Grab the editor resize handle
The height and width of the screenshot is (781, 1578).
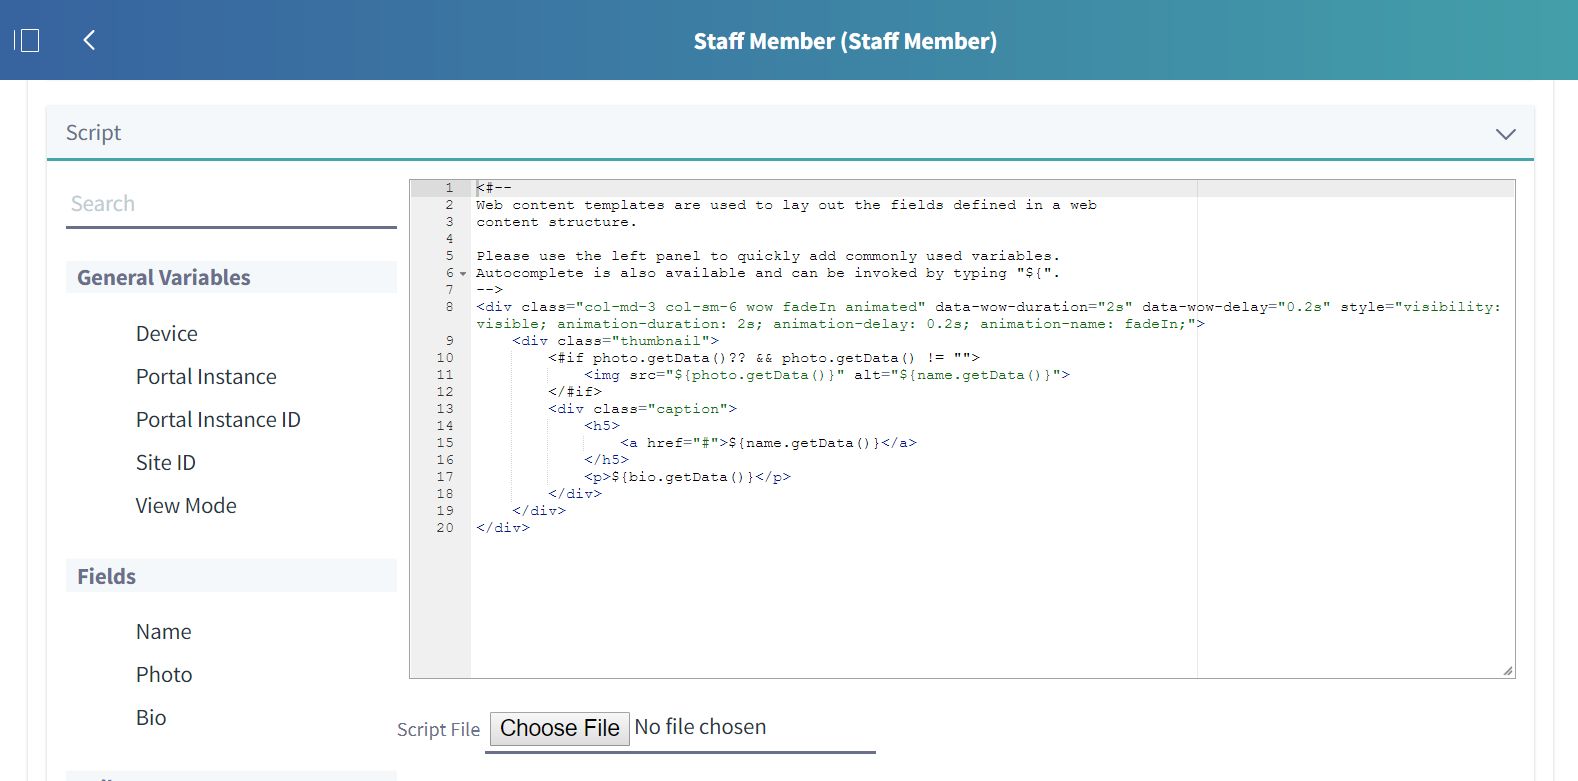pyautogui.click(x=1507, y=671)
